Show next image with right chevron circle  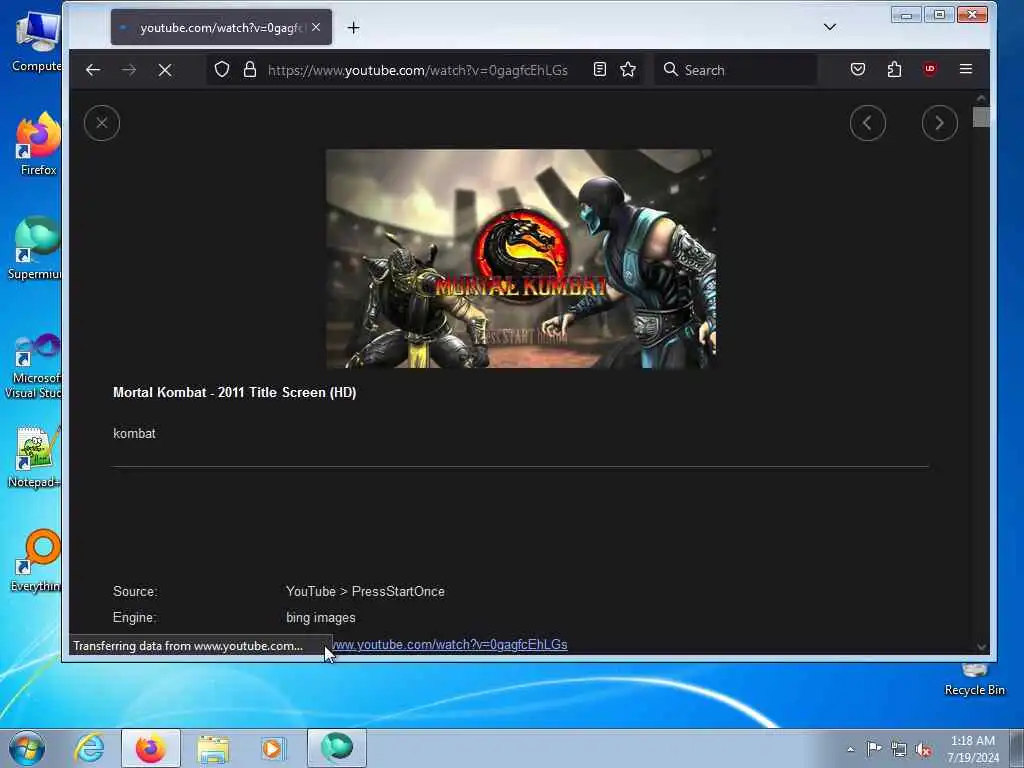pyautogui.click(x=939, y=123)
